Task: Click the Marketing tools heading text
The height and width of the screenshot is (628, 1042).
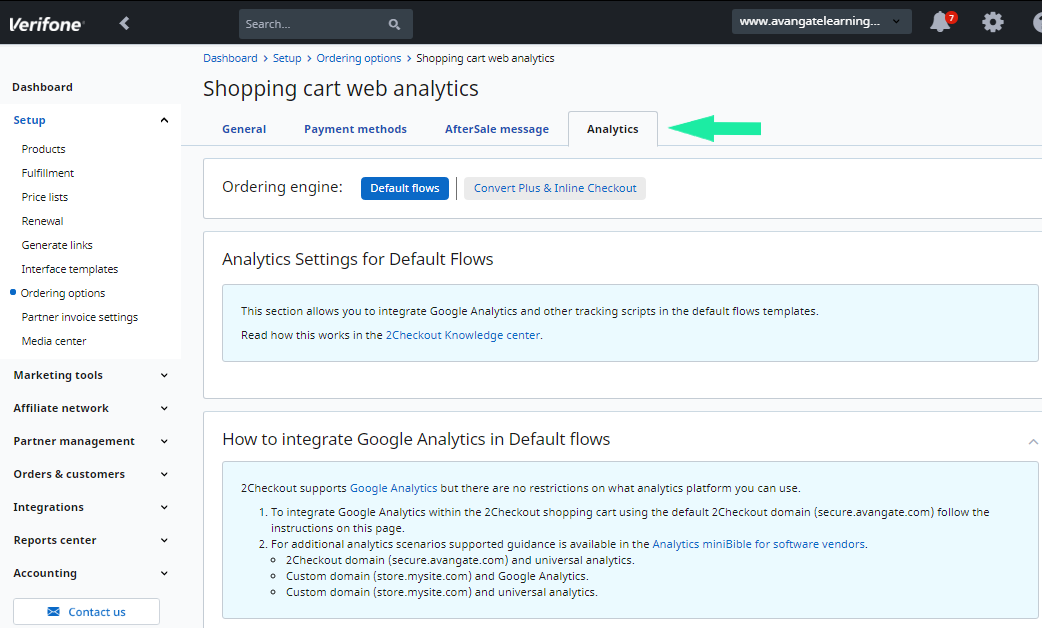Action: coord(58,375)
